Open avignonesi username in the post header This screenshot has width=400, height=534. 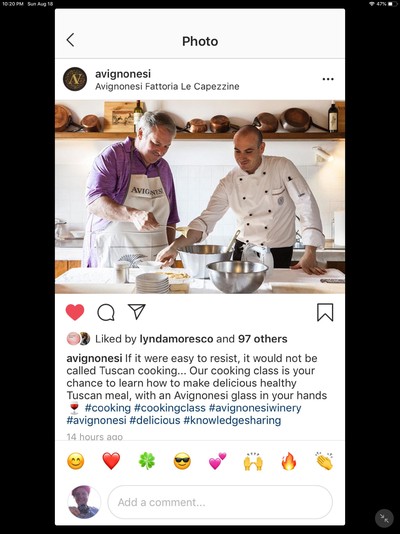123,74
